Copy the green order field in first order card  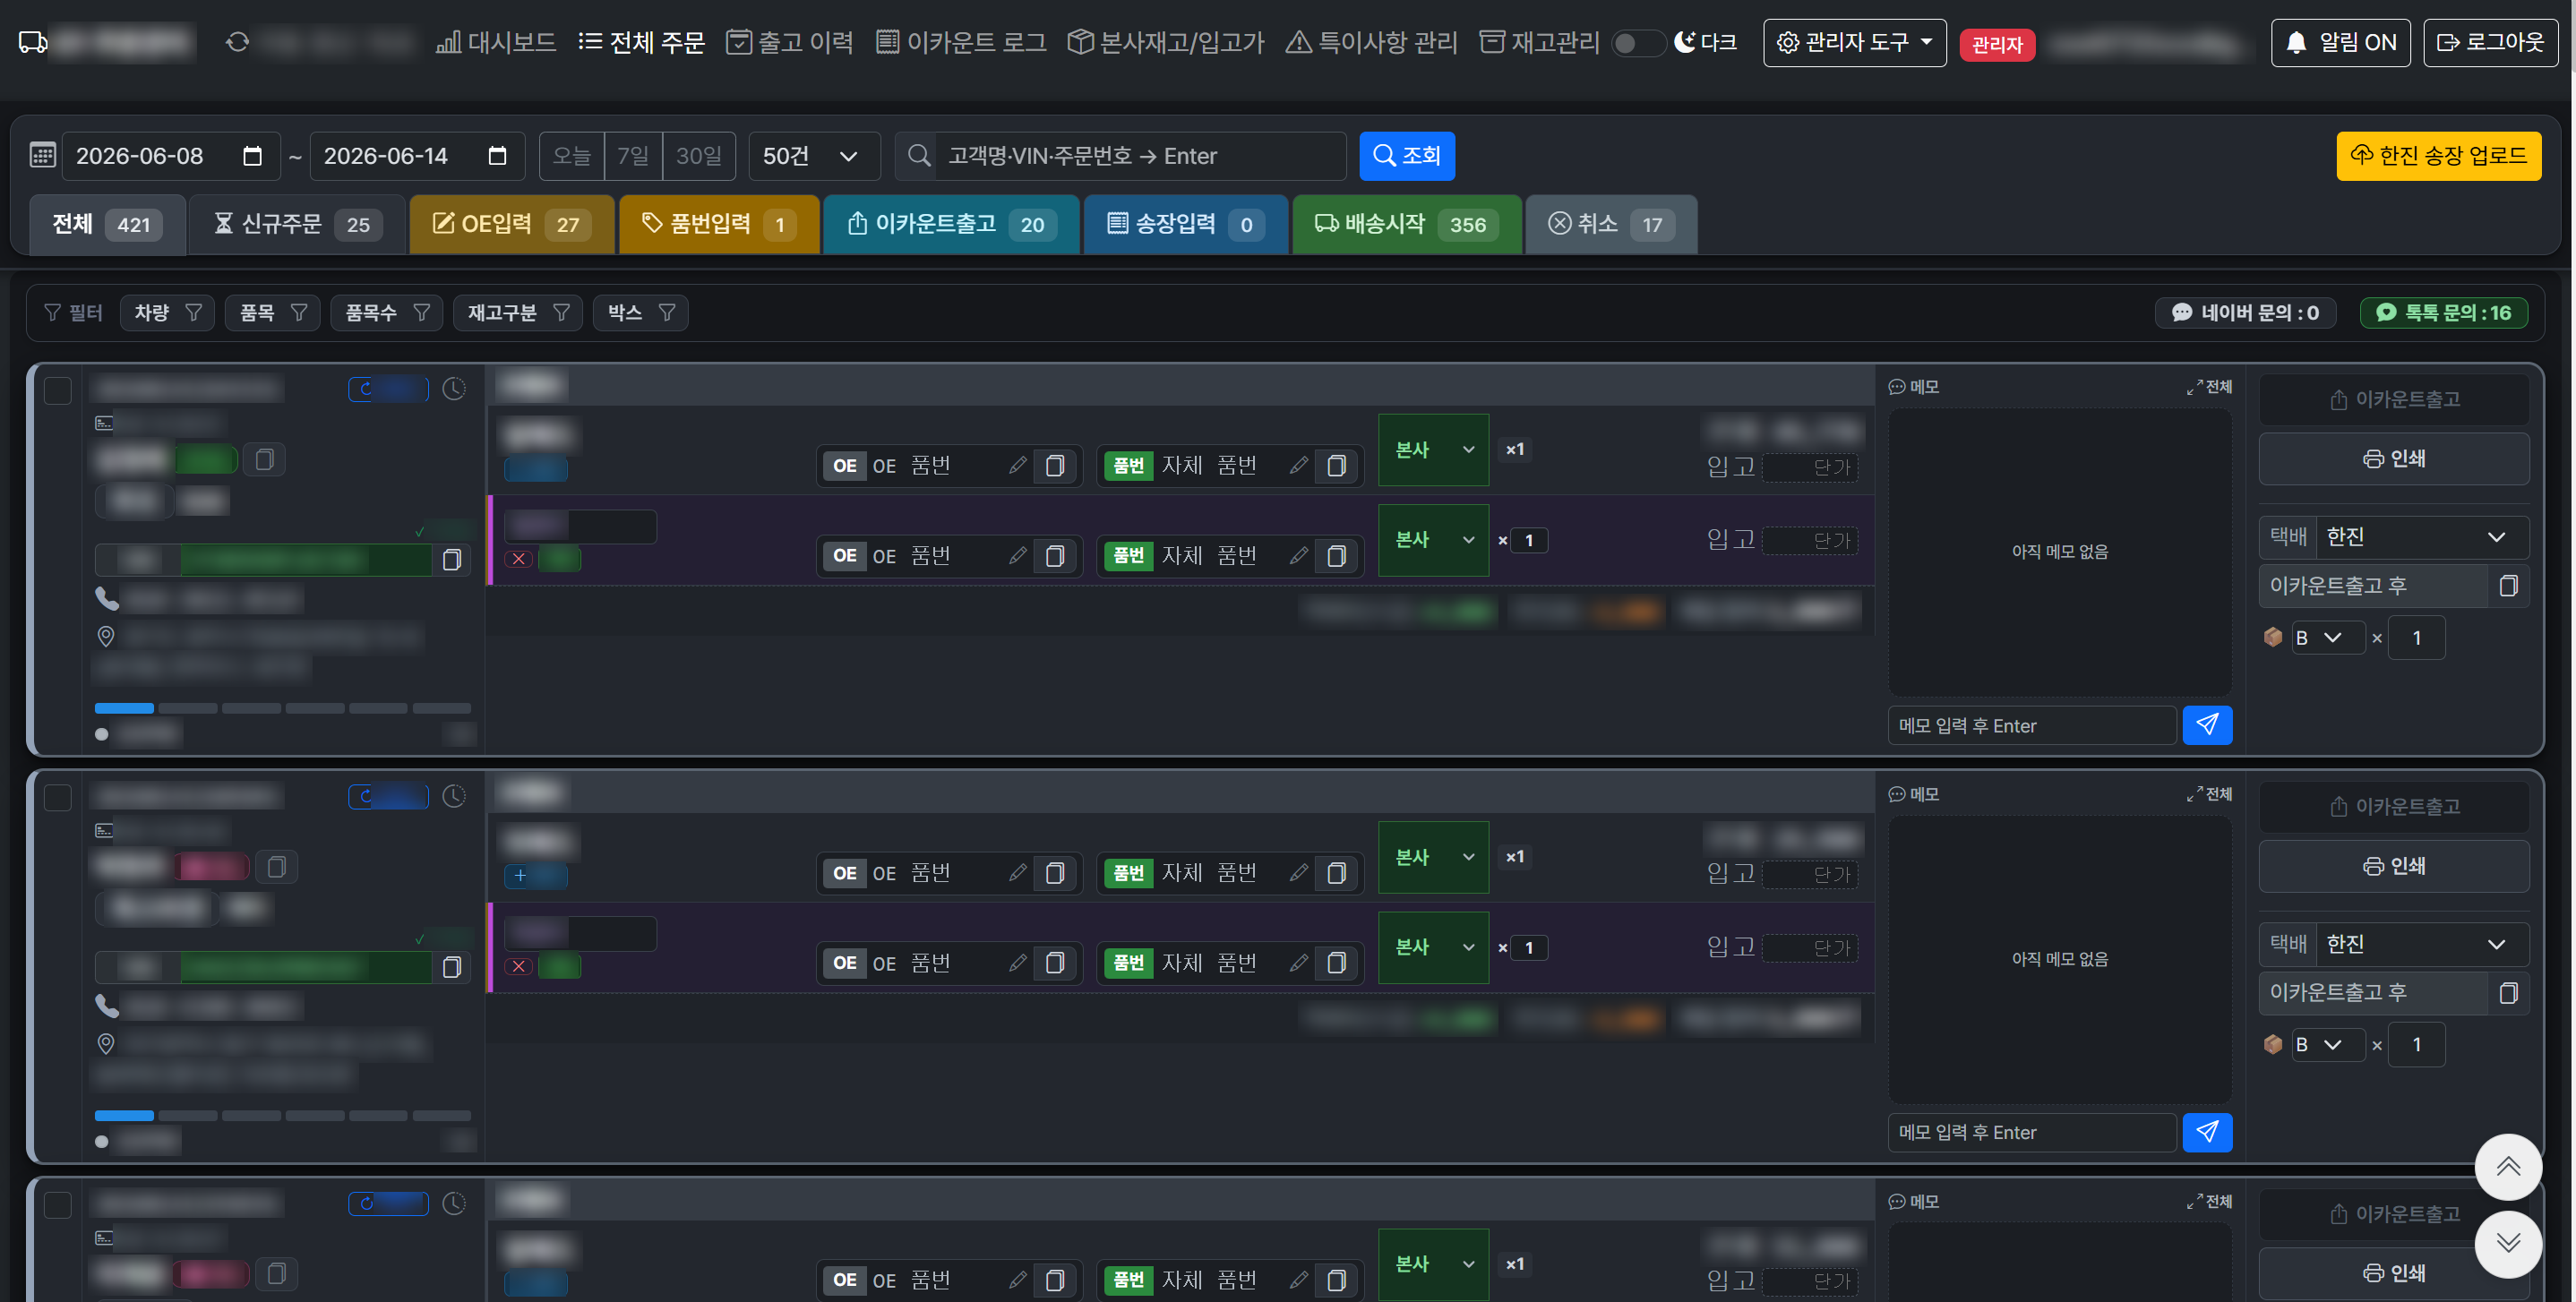[452, 560]
